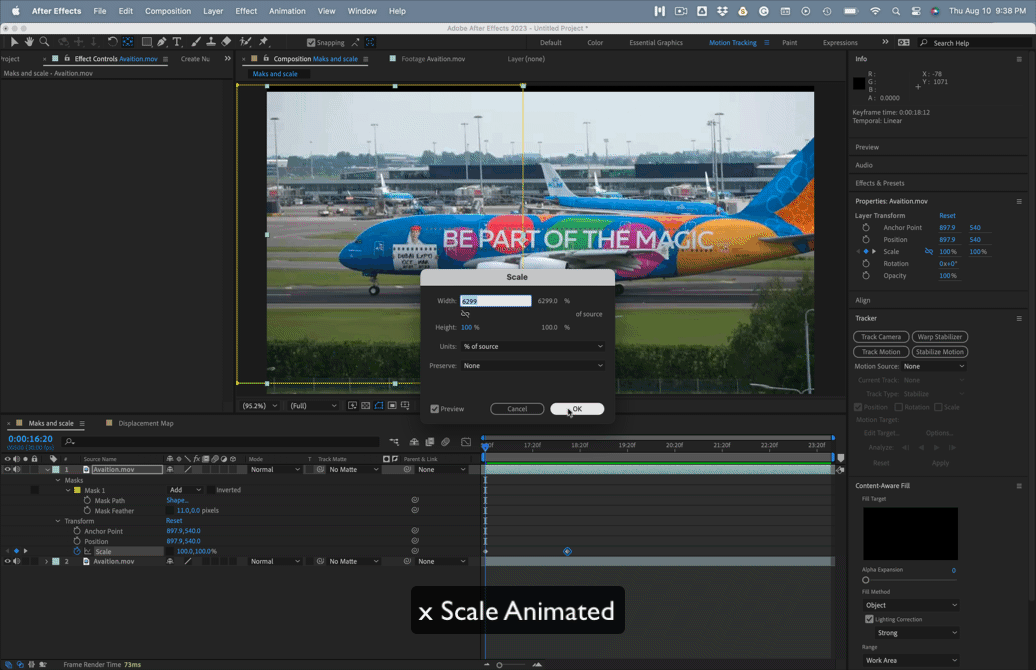The width and height of the screenshot is (1036, 670).
Task: Expand layer 2 Avaition.mov properties
Action: pyautogui.click(x=46, y=562)
